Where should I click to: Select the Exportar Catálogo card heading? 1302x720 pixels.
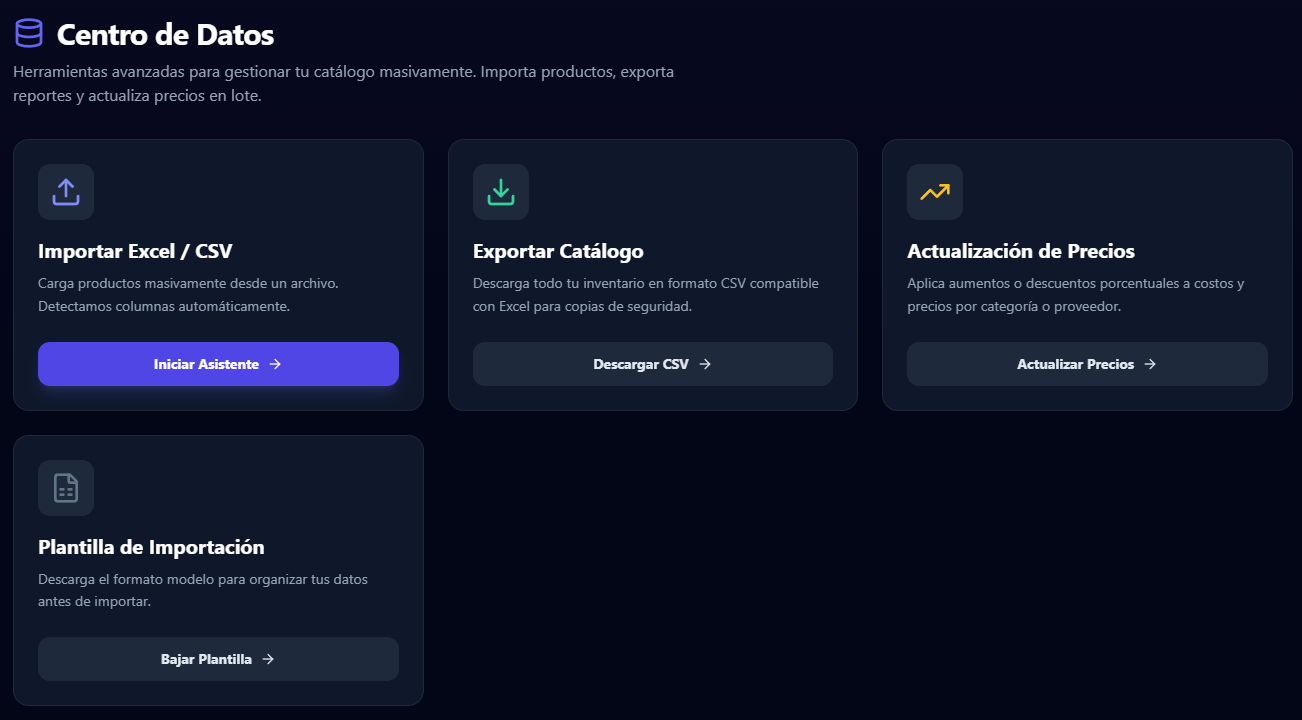point(558,251)
